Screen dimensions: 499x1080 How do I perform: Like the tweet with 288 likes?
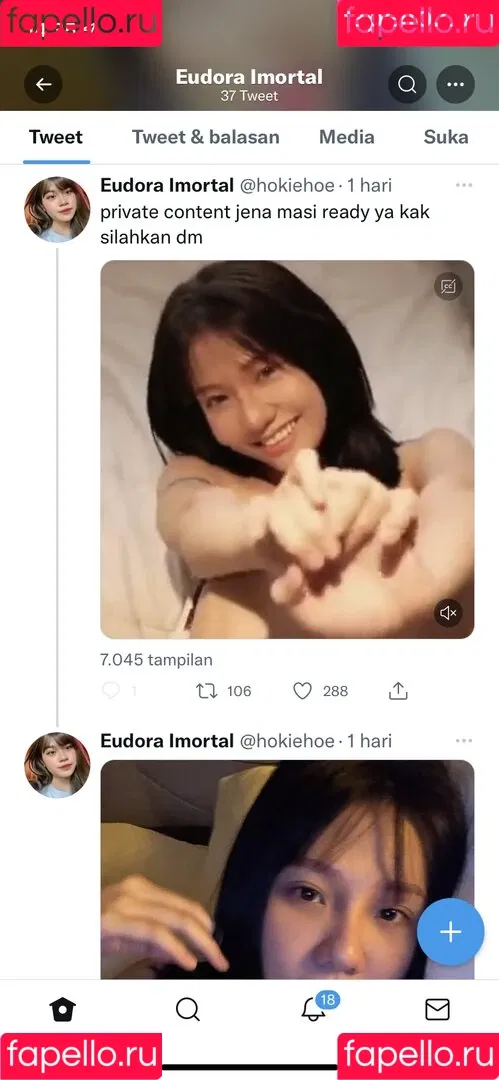[303, 691]
